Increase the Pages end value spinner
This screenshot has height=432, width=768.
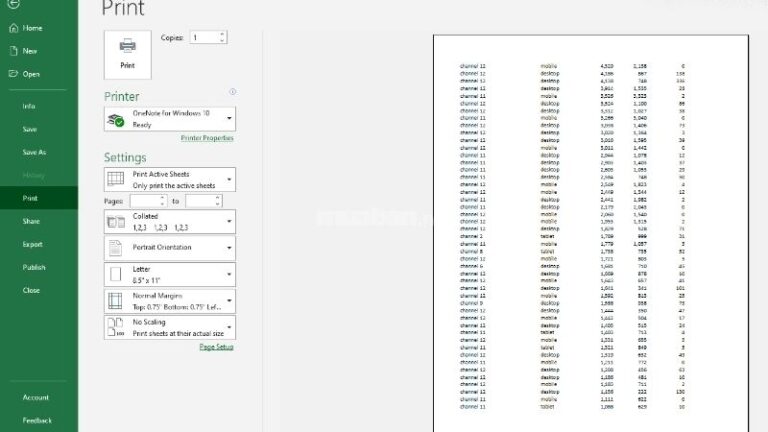coord(218,198)
